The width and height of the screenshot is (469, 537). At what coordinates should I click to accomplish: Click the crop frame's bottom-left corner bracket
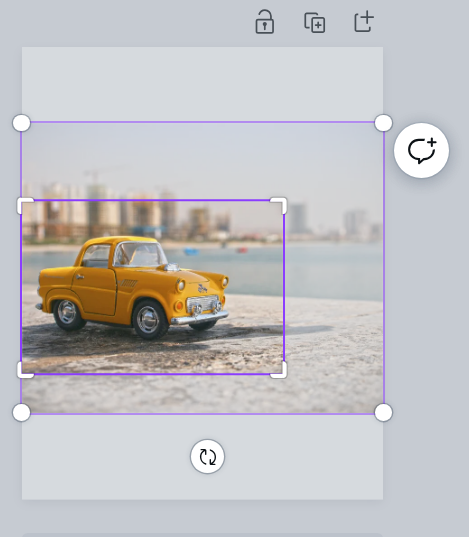24,371
